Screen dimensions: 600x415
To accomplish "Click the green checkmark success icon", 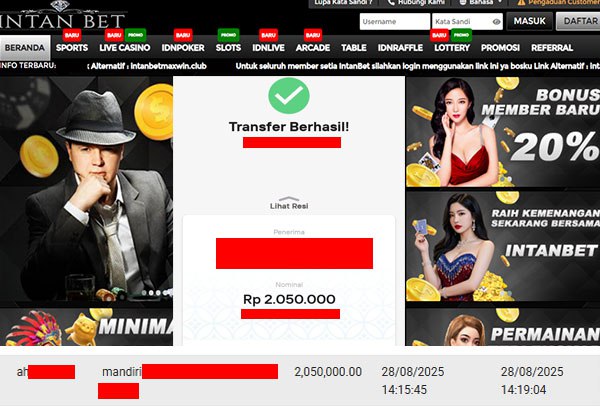I will tap(289, 96).
